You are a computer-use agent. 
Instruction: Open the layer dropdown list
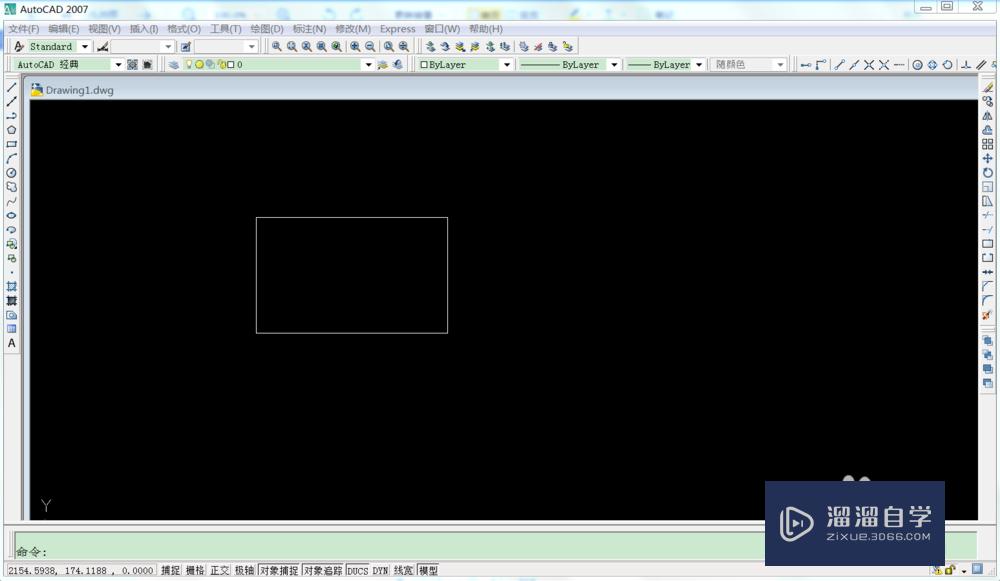click(368, 64)
